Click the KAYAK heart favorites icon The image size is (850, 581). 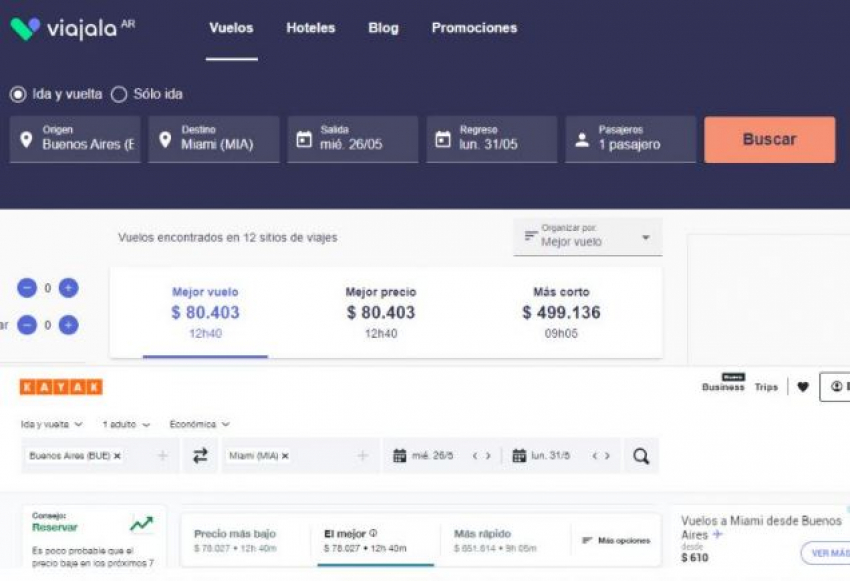(x=803, y=387)
